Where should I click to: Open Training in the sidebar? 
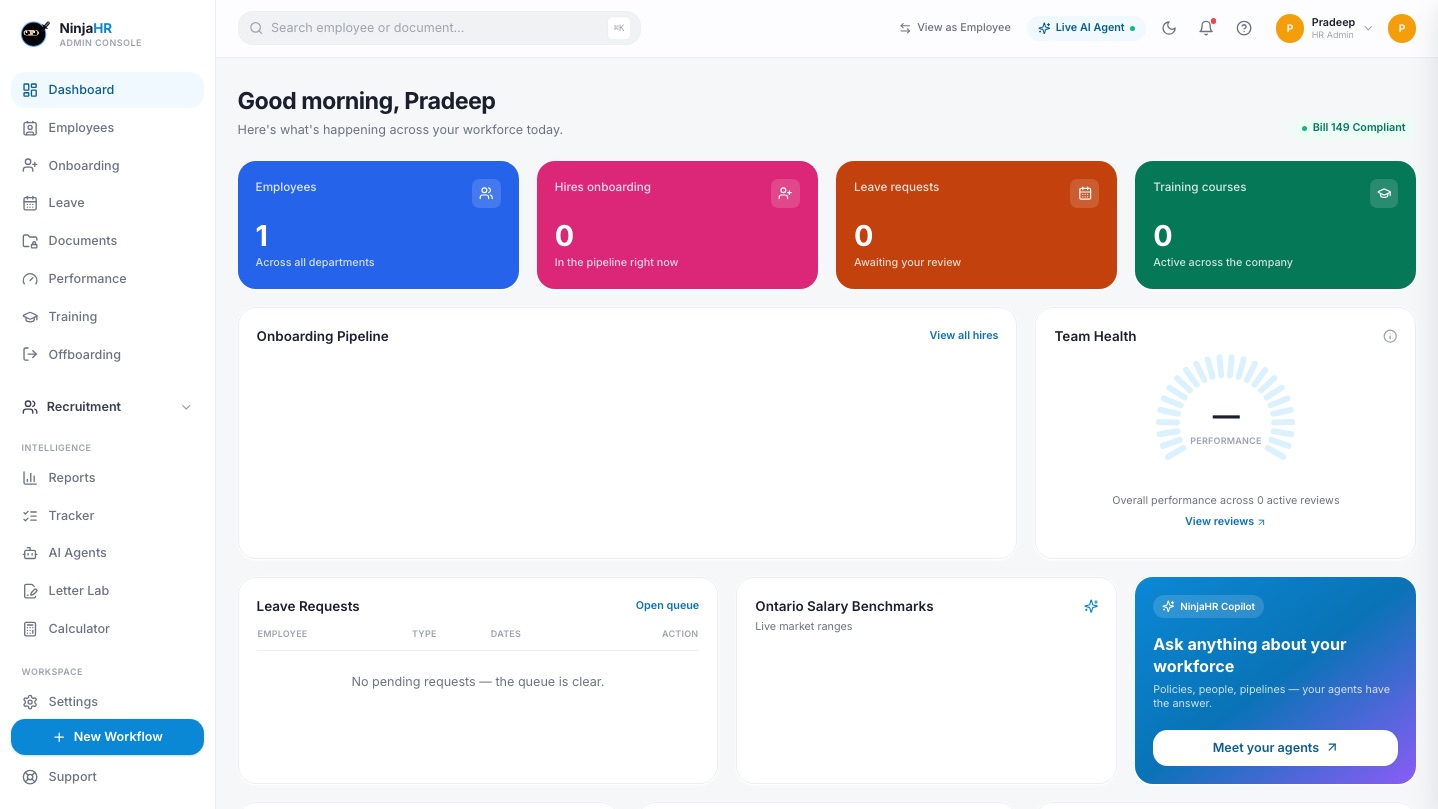107,317
